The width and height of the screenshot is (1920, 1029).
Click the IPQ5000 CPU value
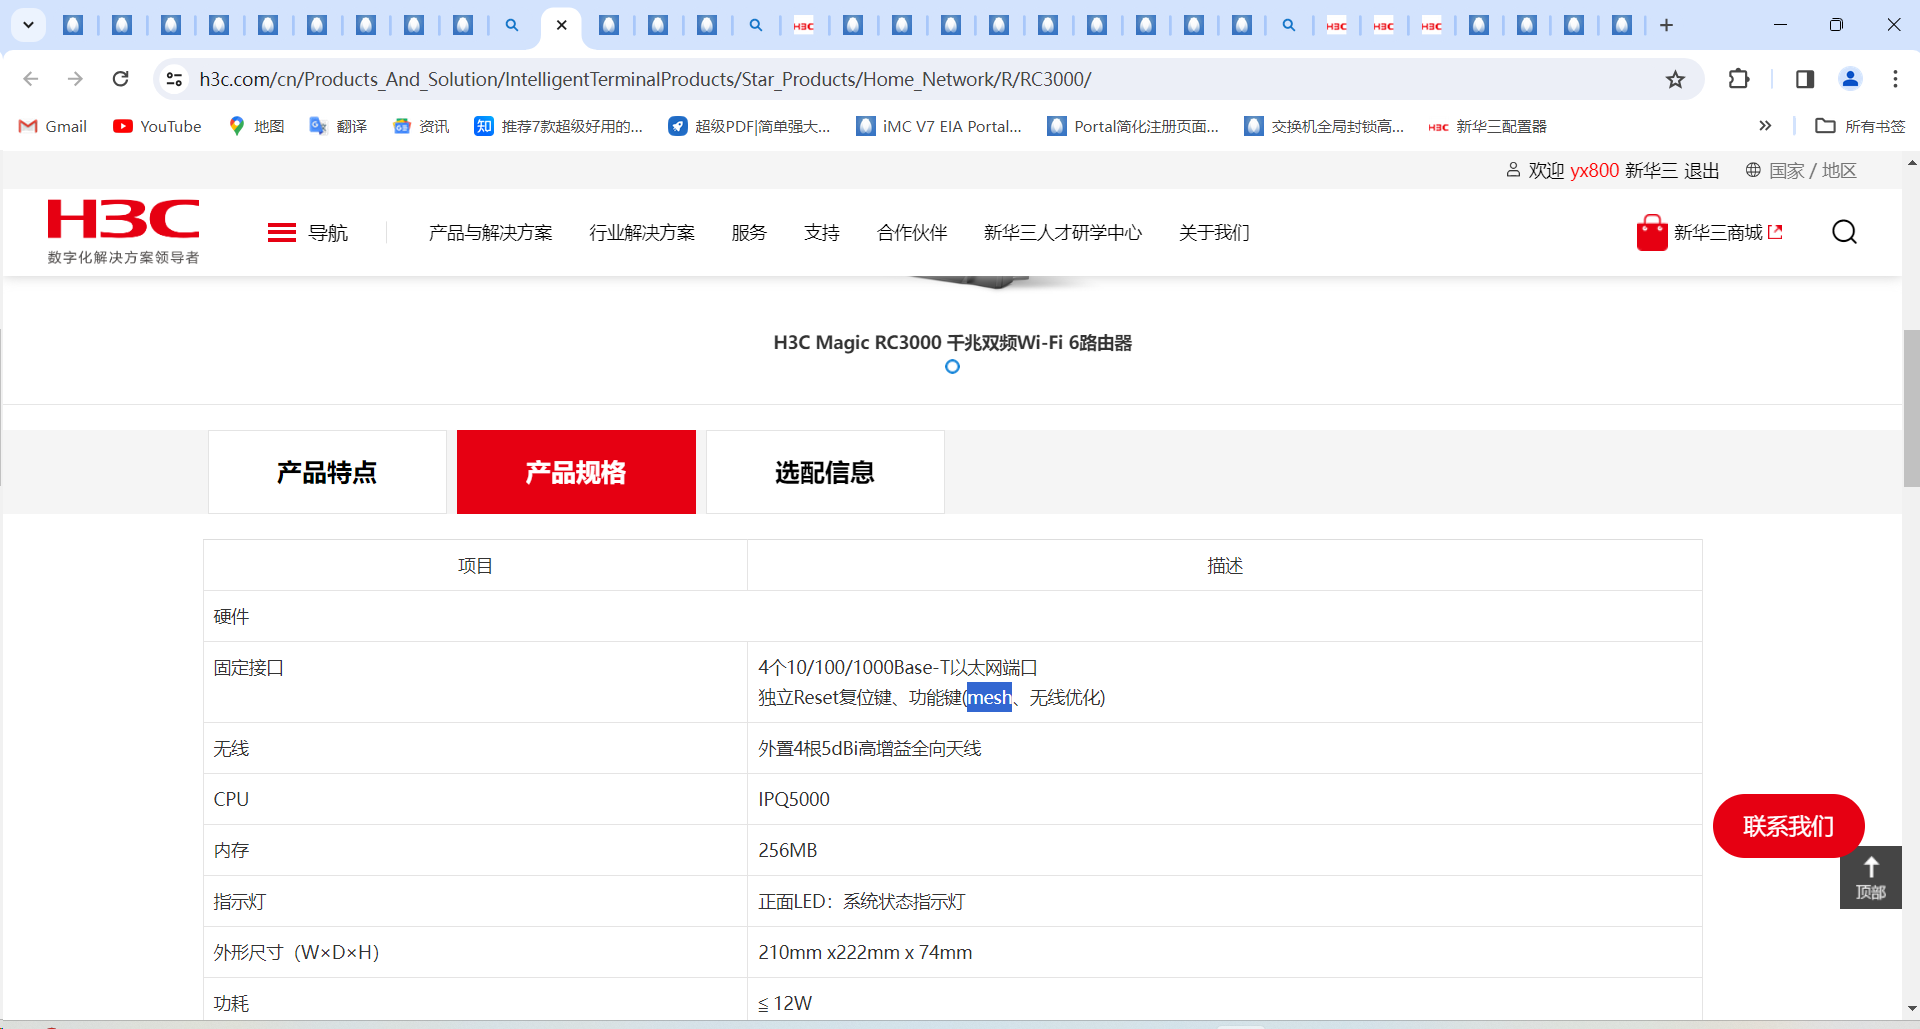[794, 799]
